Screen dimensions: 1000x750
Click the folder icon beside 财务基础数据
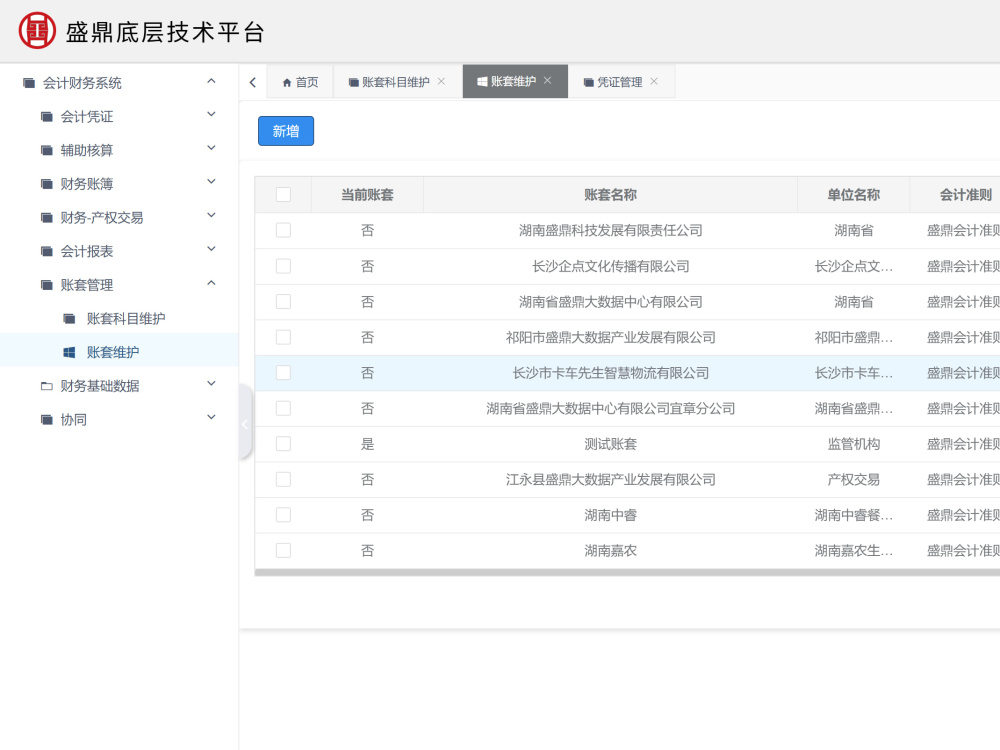(47, 386)
